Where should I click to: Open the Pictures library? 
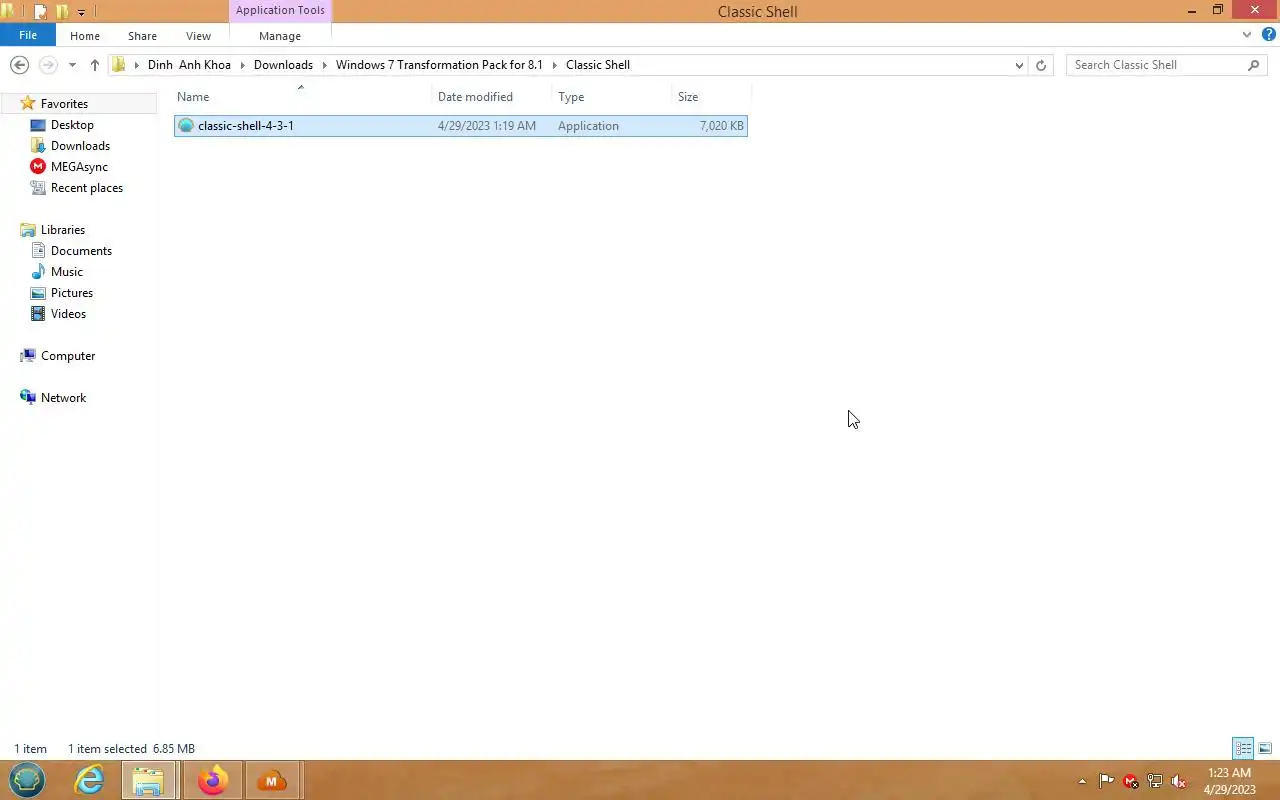pos(72,293)
